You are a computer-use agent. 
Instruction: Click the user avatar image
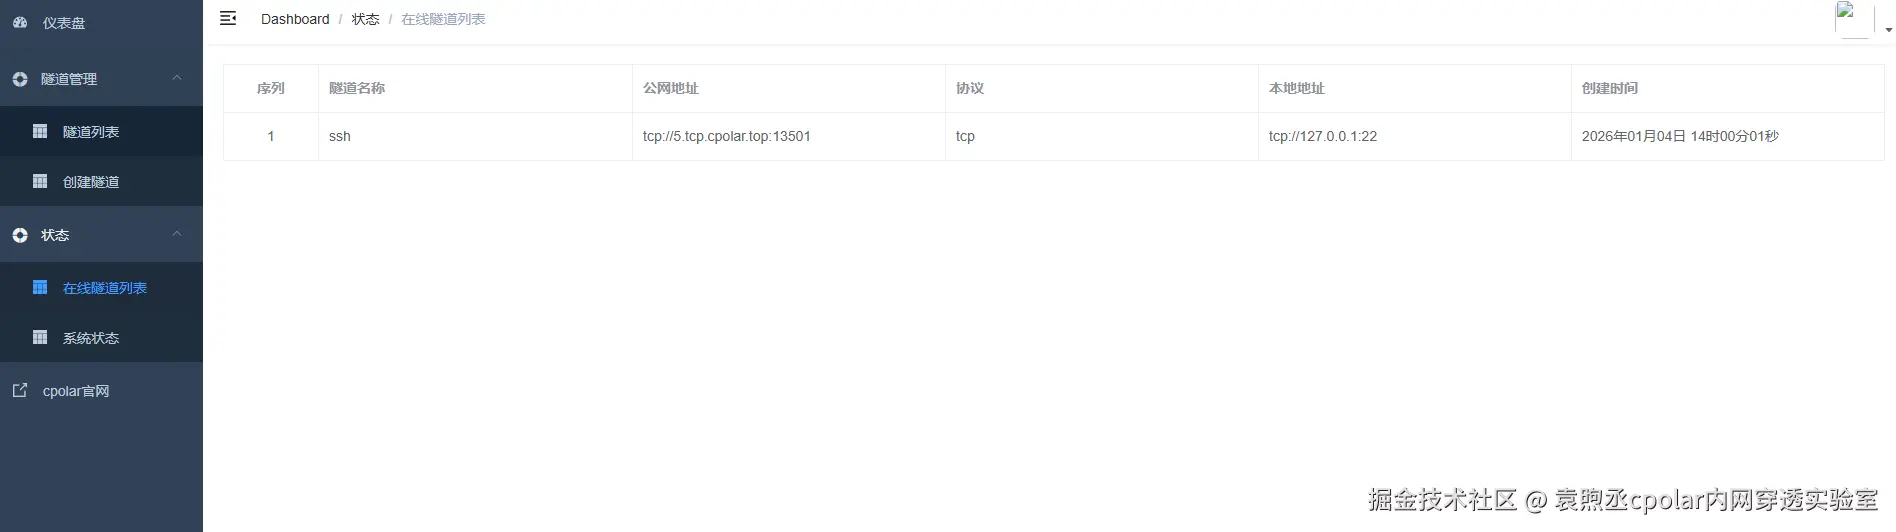coord(1853,19)
